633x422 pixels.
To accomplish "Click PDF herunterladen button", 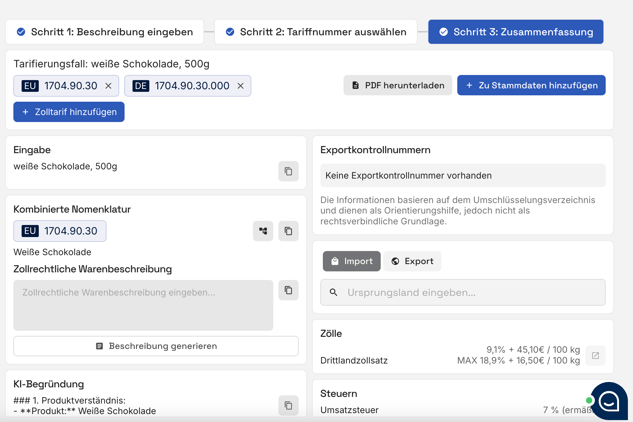I will (397, 86).
